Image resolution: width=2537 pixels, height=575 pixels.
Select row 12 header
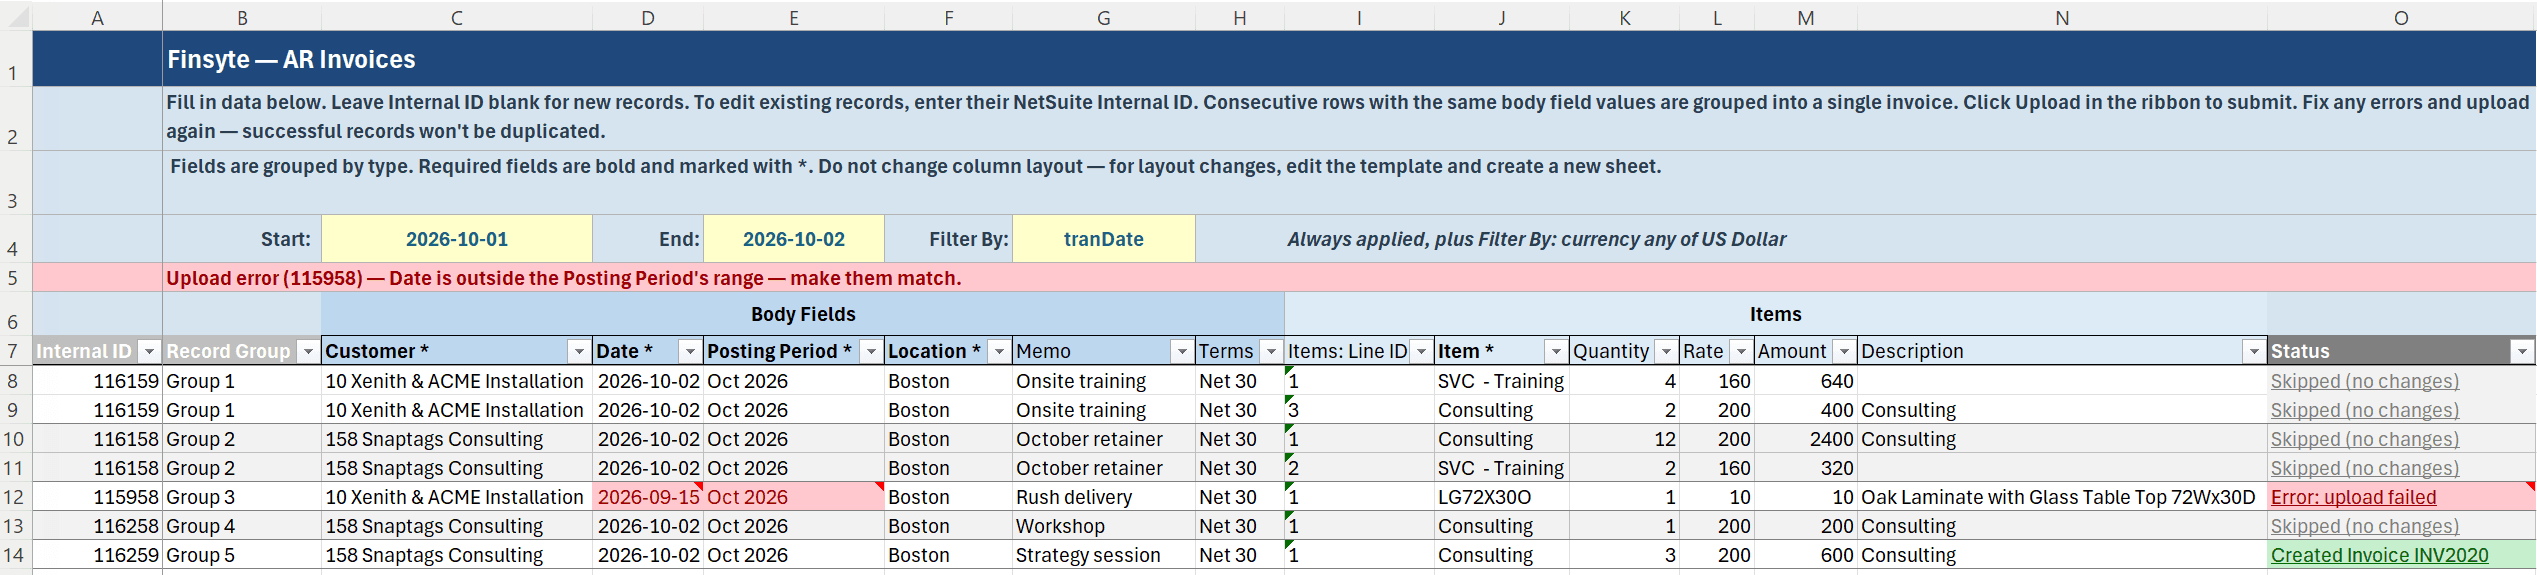15,497
